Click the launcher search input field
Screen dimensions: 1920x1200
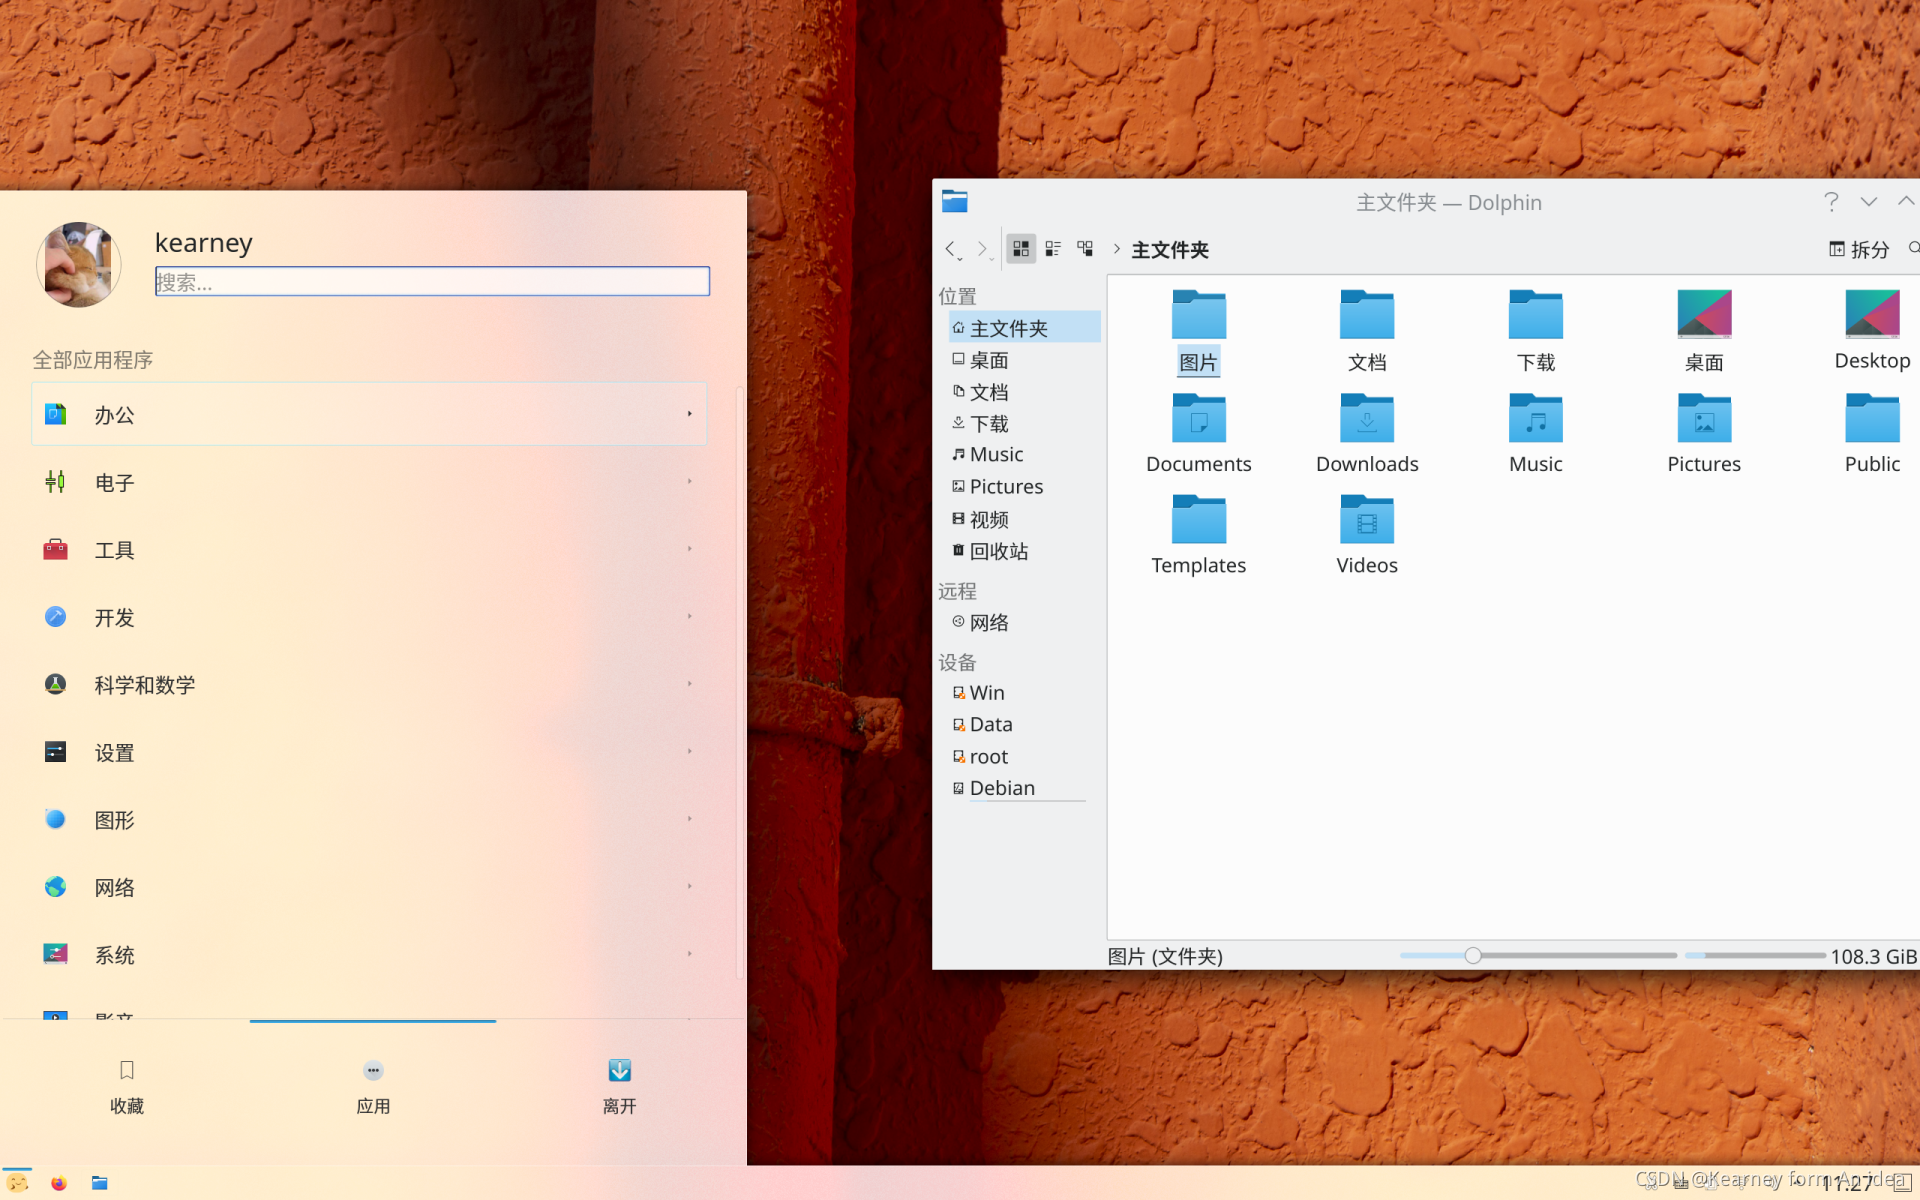coord(432,282)
